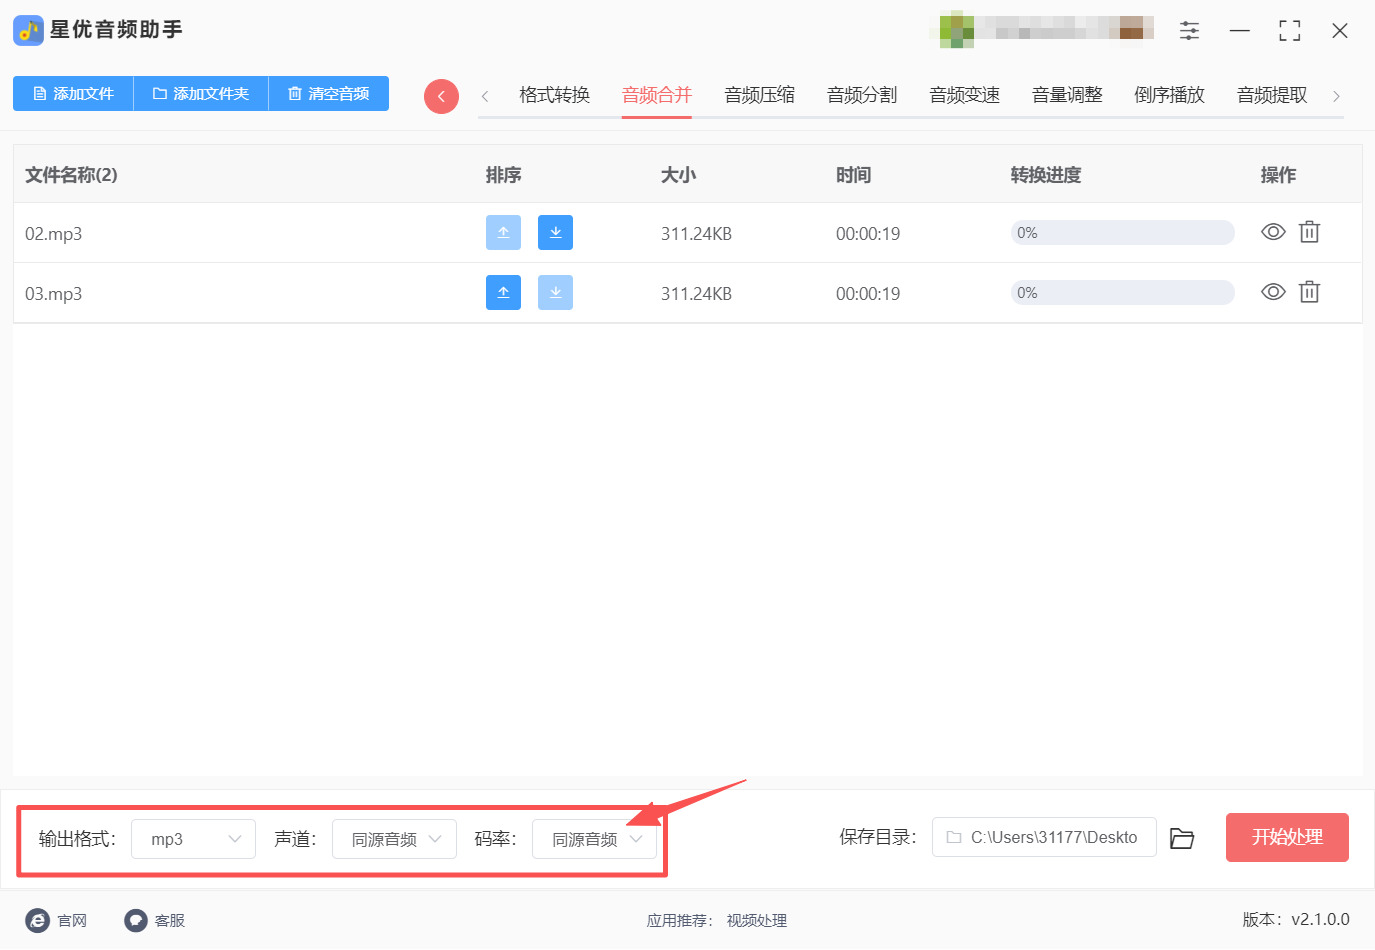Switch to the 音频压缩 tab

[x=759, y=95]
